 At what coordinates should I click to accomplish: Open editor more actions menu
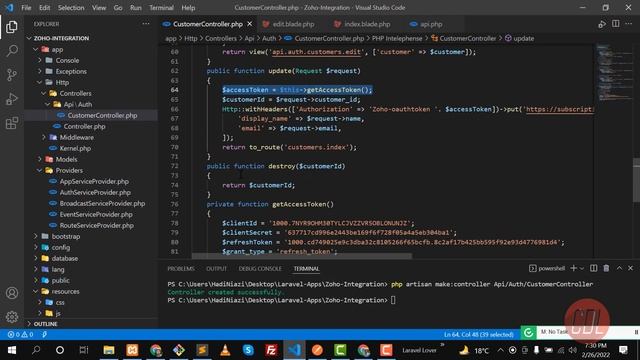point(629,24)
